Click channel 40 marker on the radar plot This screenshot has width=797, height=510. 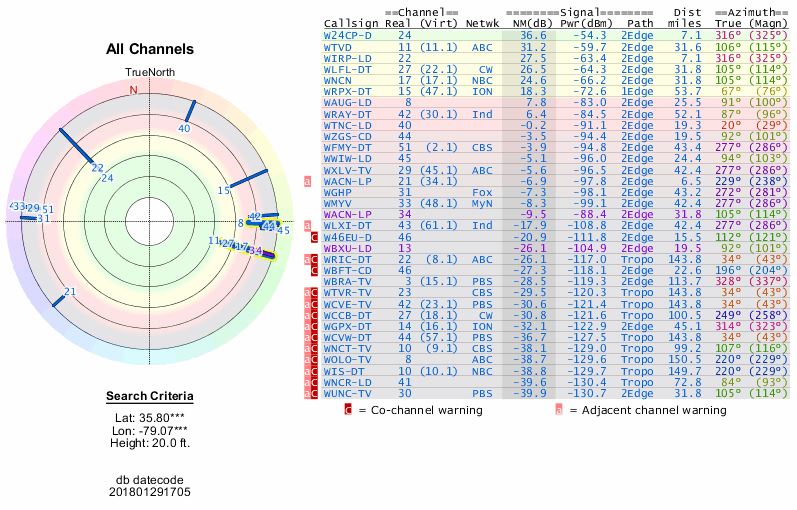pos(184,128)
